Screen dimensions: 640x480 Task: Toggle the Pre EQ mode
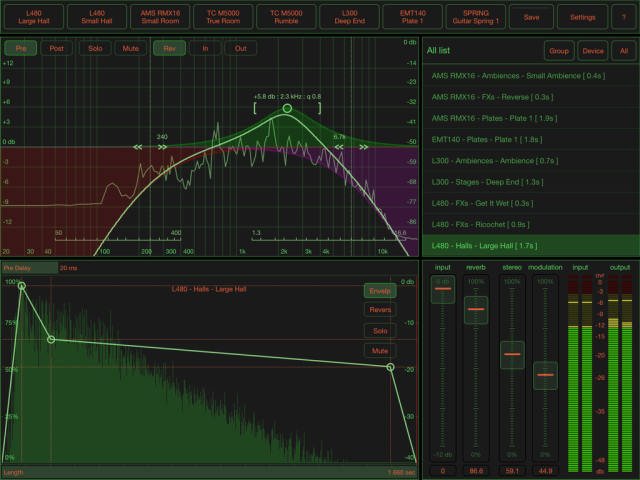(21, 48)
